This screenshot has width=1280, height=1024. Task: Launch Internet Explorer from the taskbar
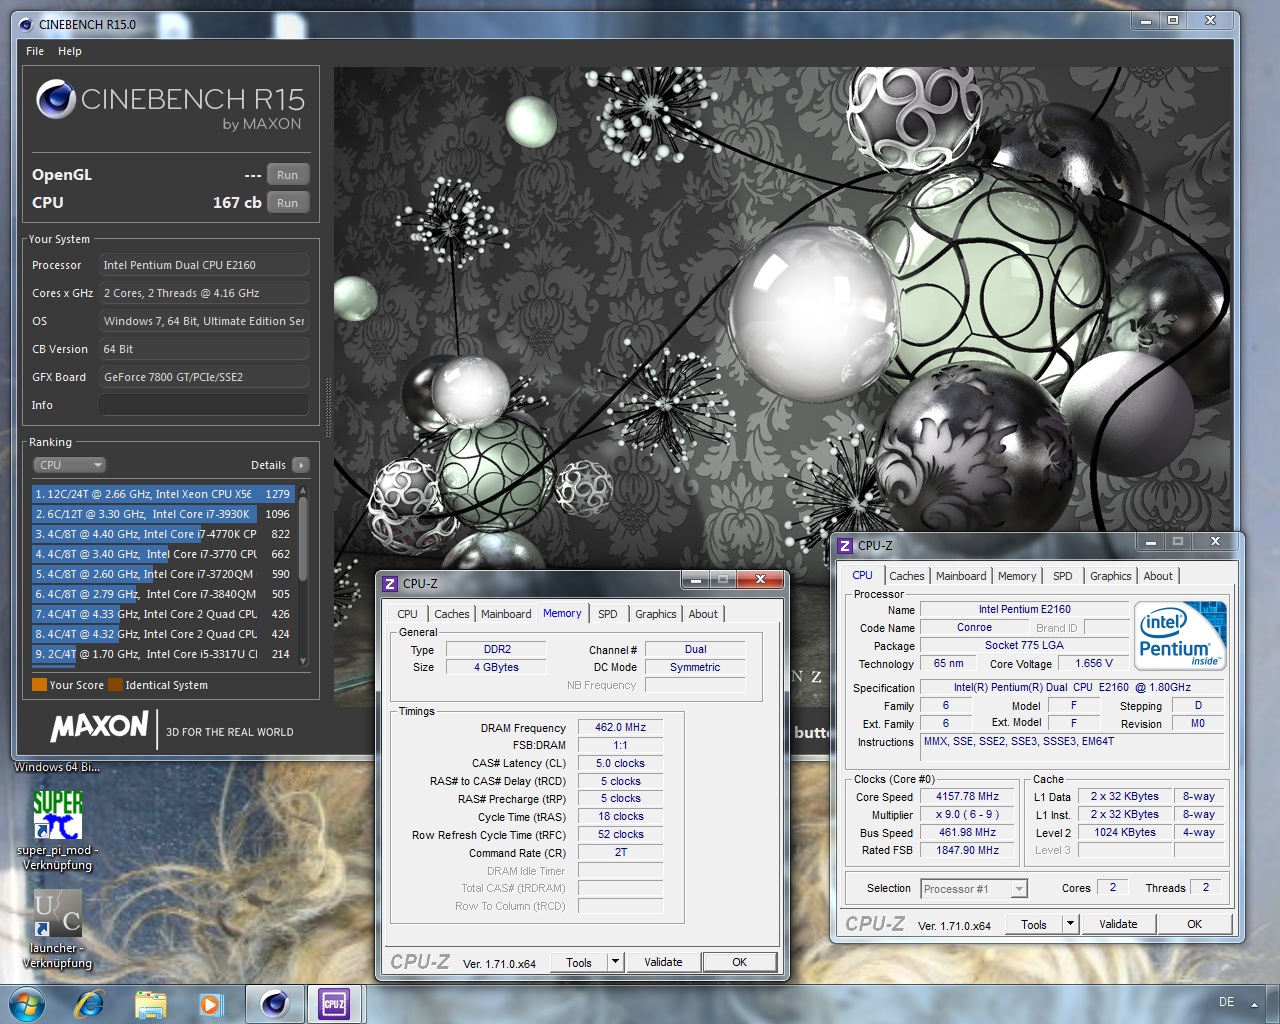point(89,1003)
